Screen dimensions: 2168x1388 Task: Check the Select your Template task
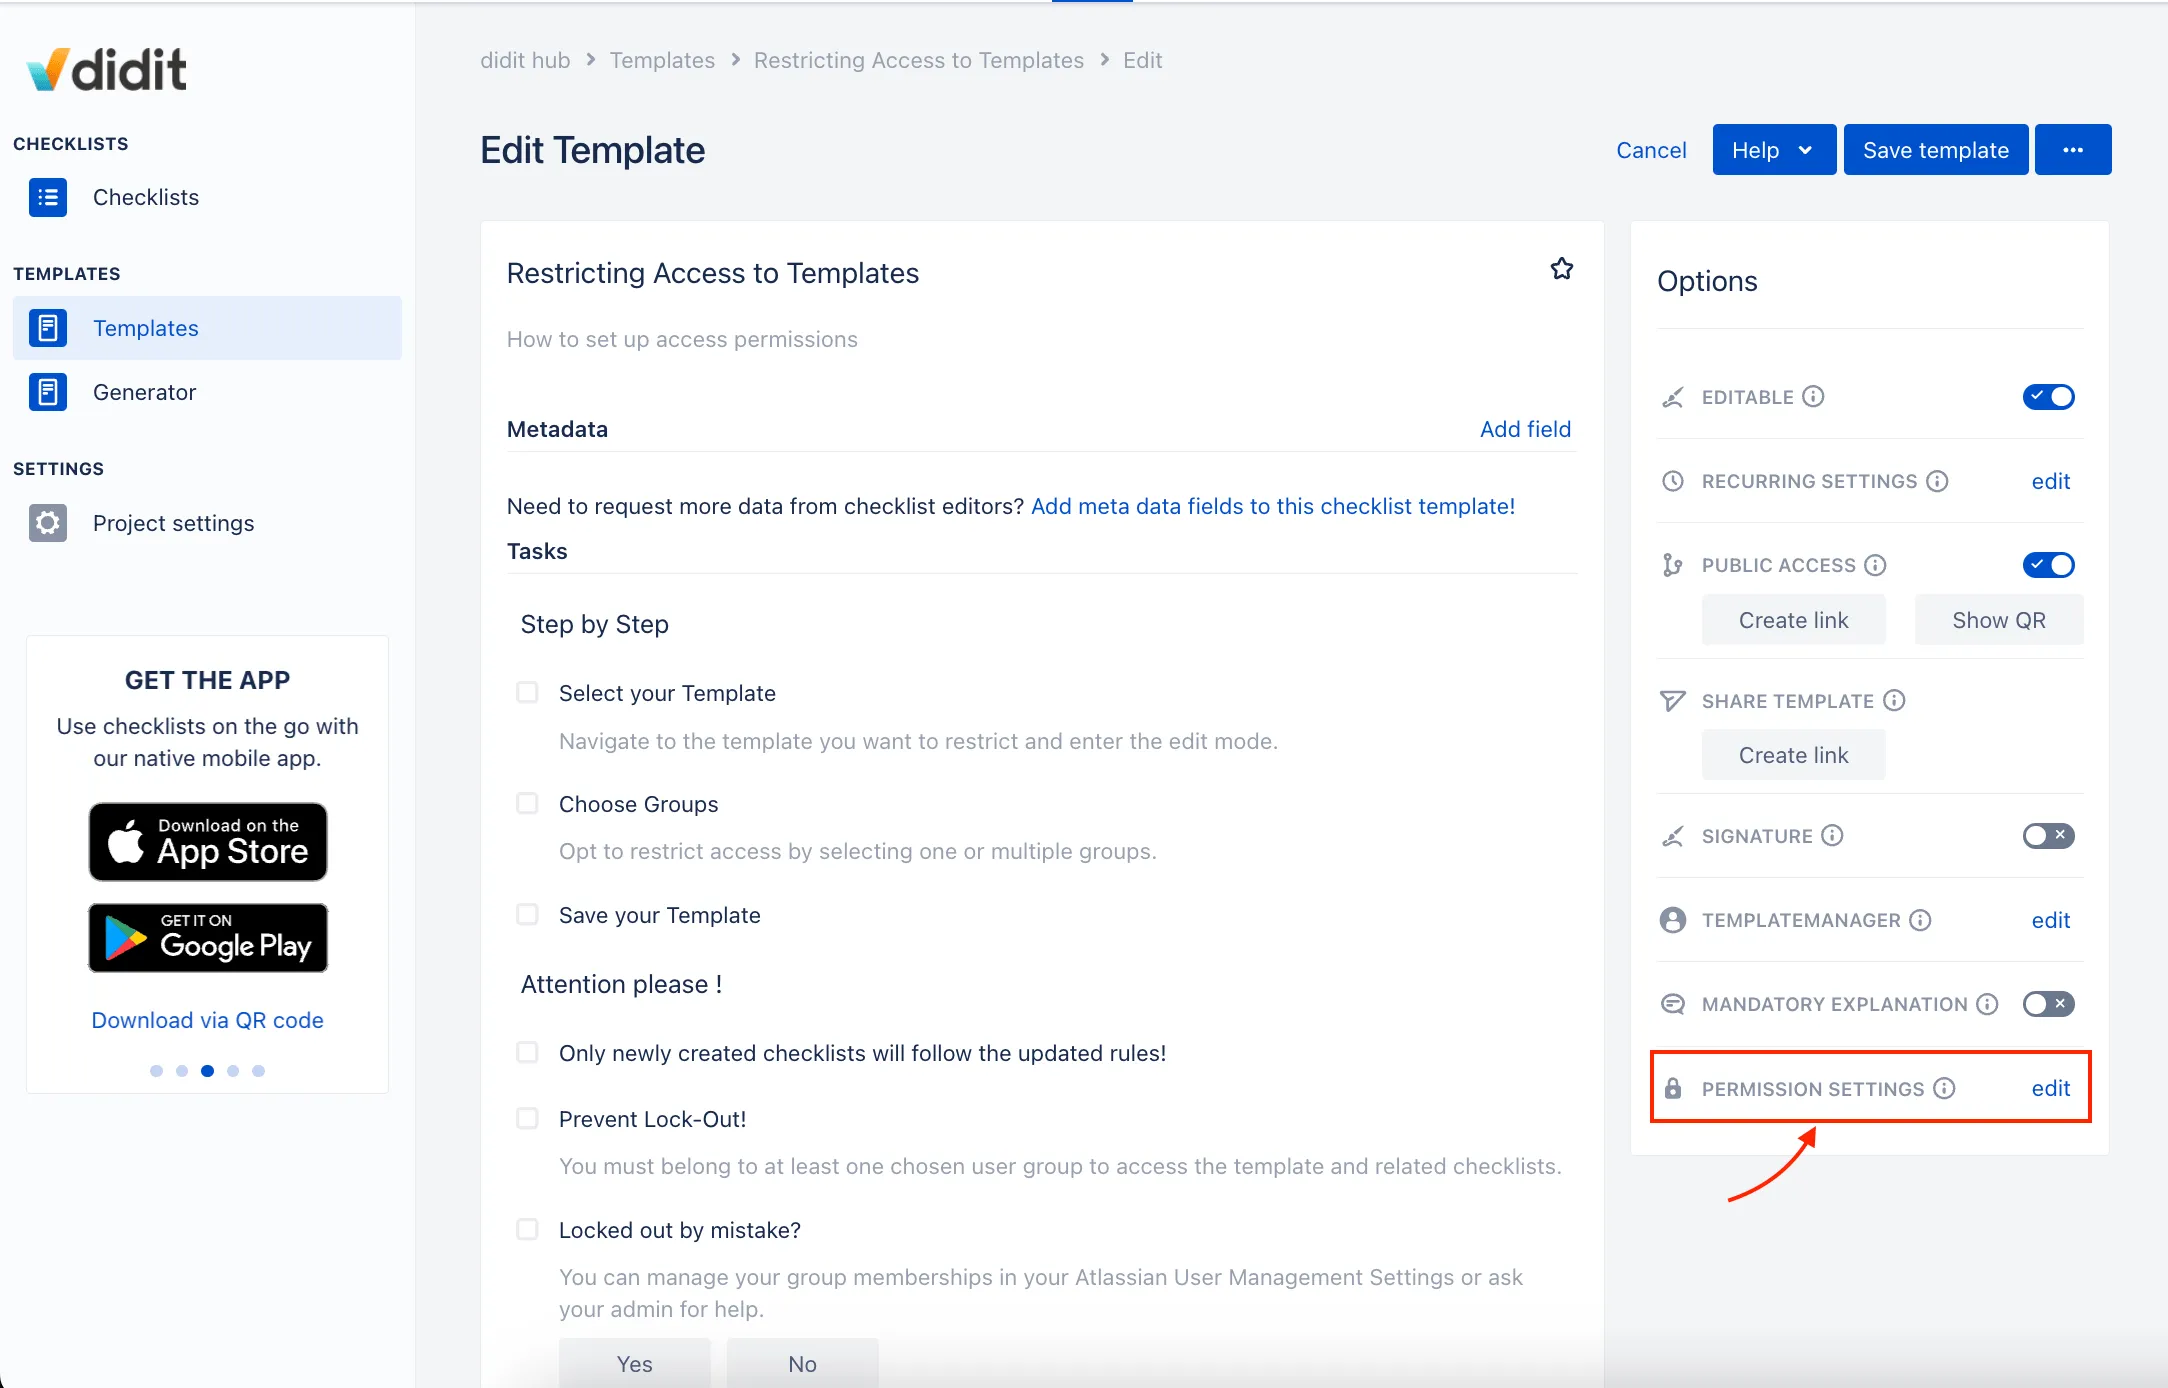coord(527,693)
